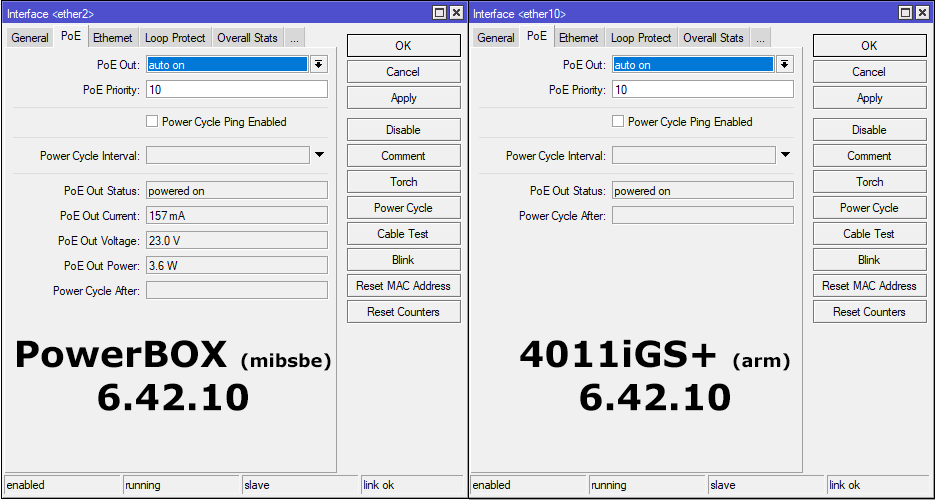The height and width of the screenshot is (500, 935).
Task: Open Loop Protect tab in ether2 window
Action: (175, 38)
